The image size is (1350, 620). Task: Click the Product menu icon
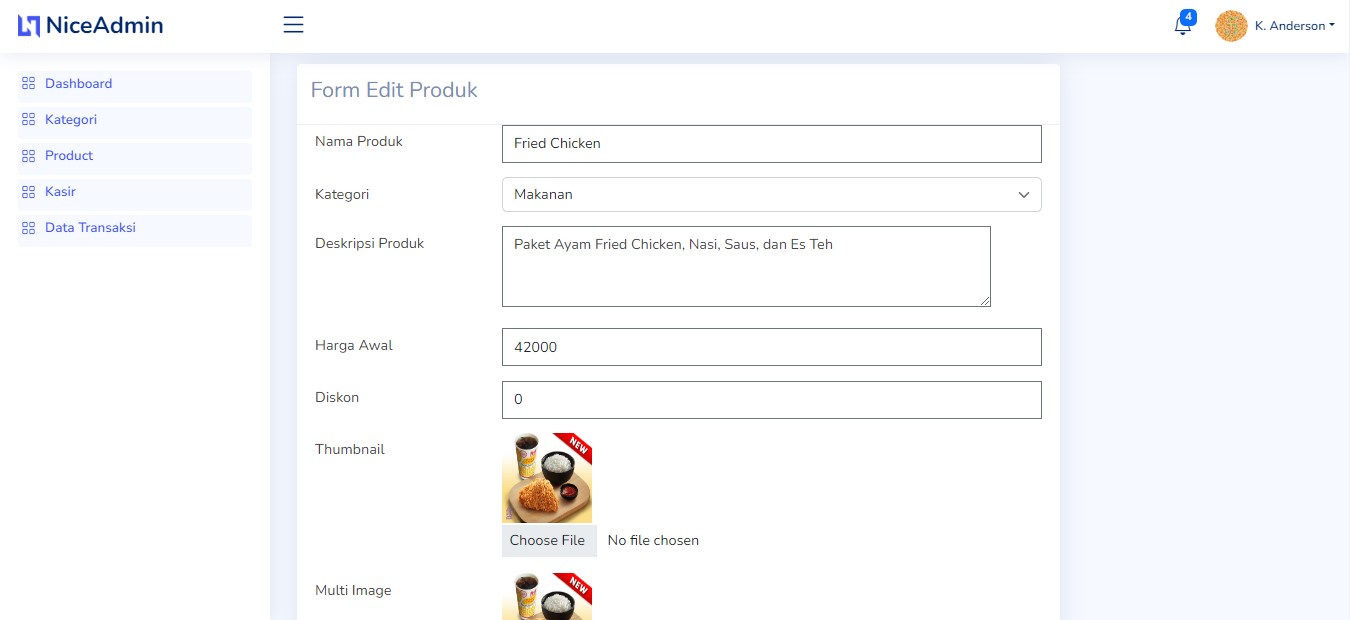(29, 156)
